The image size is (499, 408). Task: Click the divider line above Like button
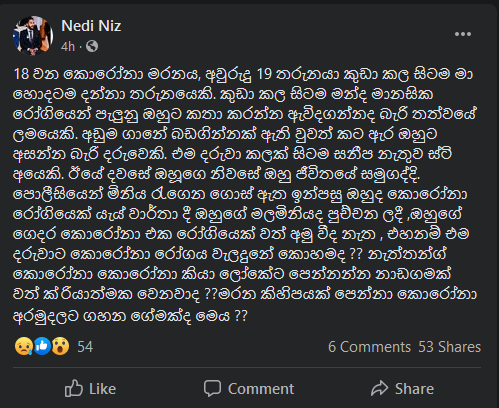pos(247,368)
